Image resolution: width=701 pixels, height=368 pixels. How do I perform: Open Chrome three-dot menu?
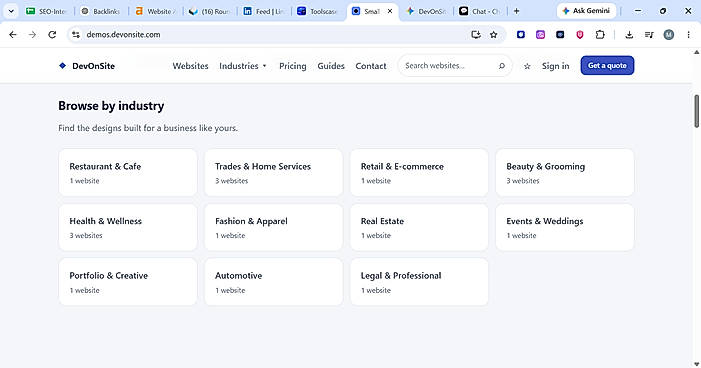tap(688, 34)
